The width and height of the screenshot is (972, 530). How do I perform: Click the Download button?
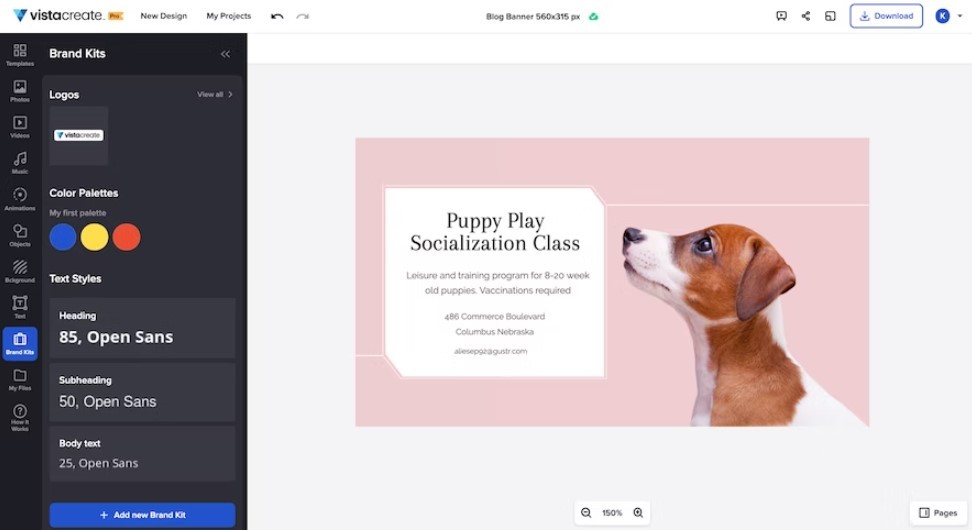click(x=886, y=16)
